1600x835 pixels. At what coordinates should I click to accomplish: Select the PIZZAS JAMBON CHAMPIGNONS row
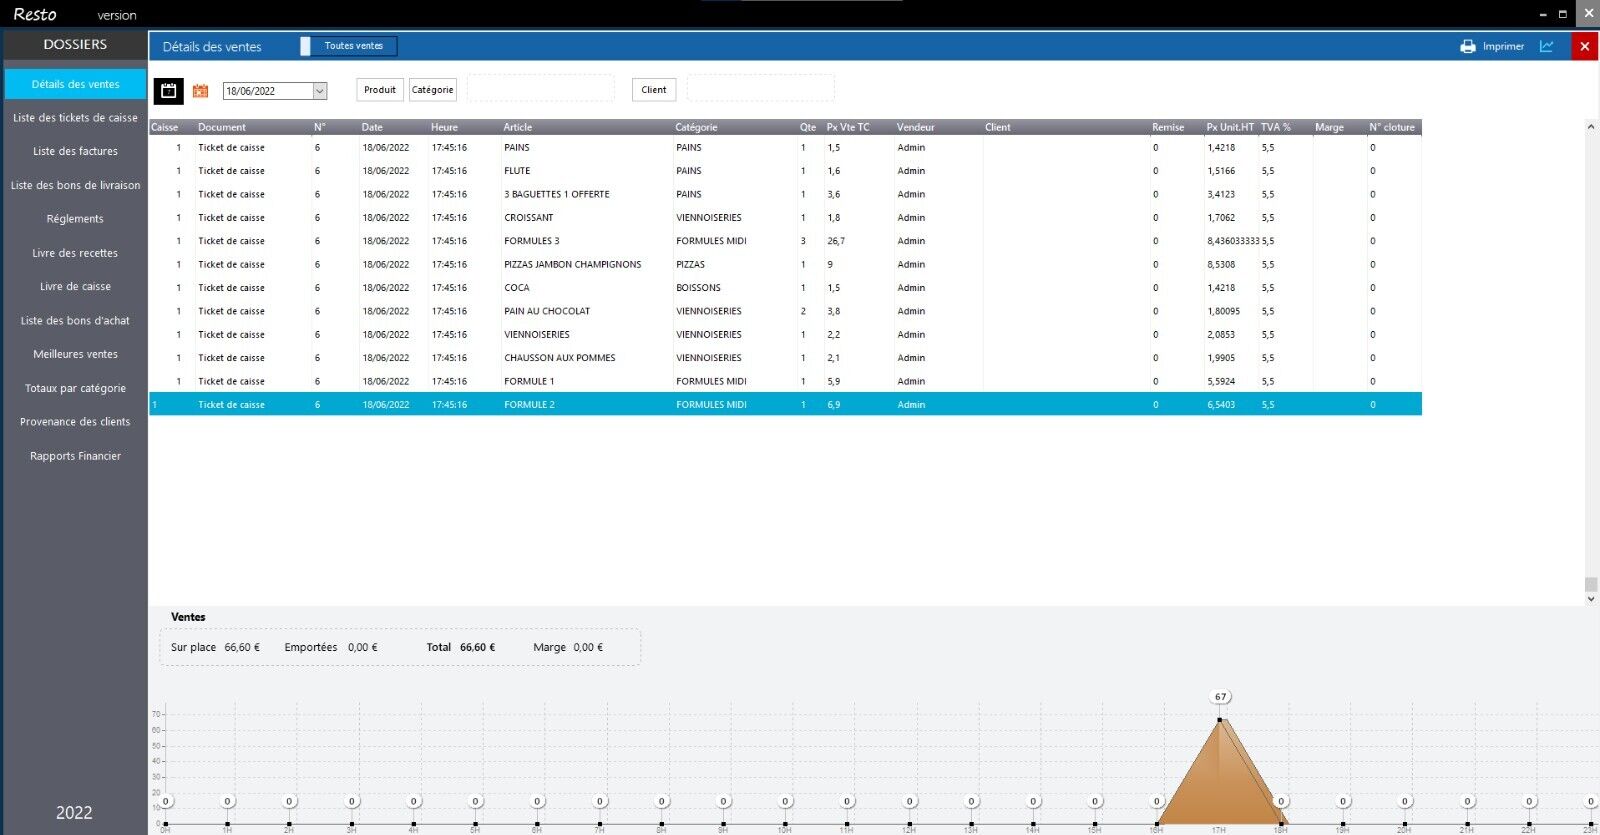572,265
